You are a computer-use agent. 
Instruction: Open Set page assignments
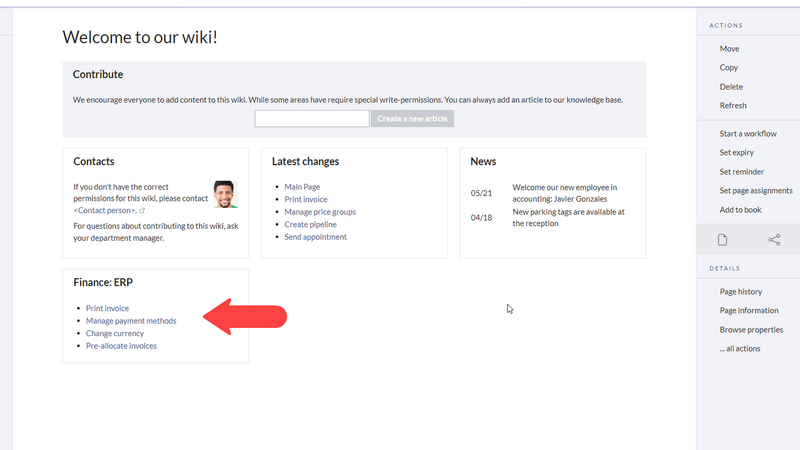[x=756, y=191]
